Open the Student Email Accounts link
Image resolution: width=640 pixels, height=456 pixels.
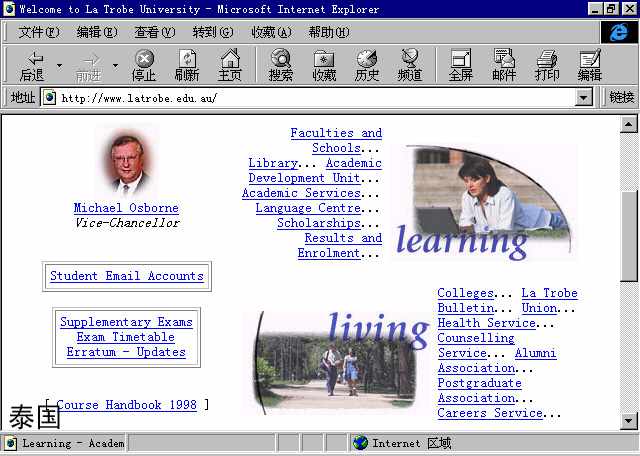coord(127,276)
